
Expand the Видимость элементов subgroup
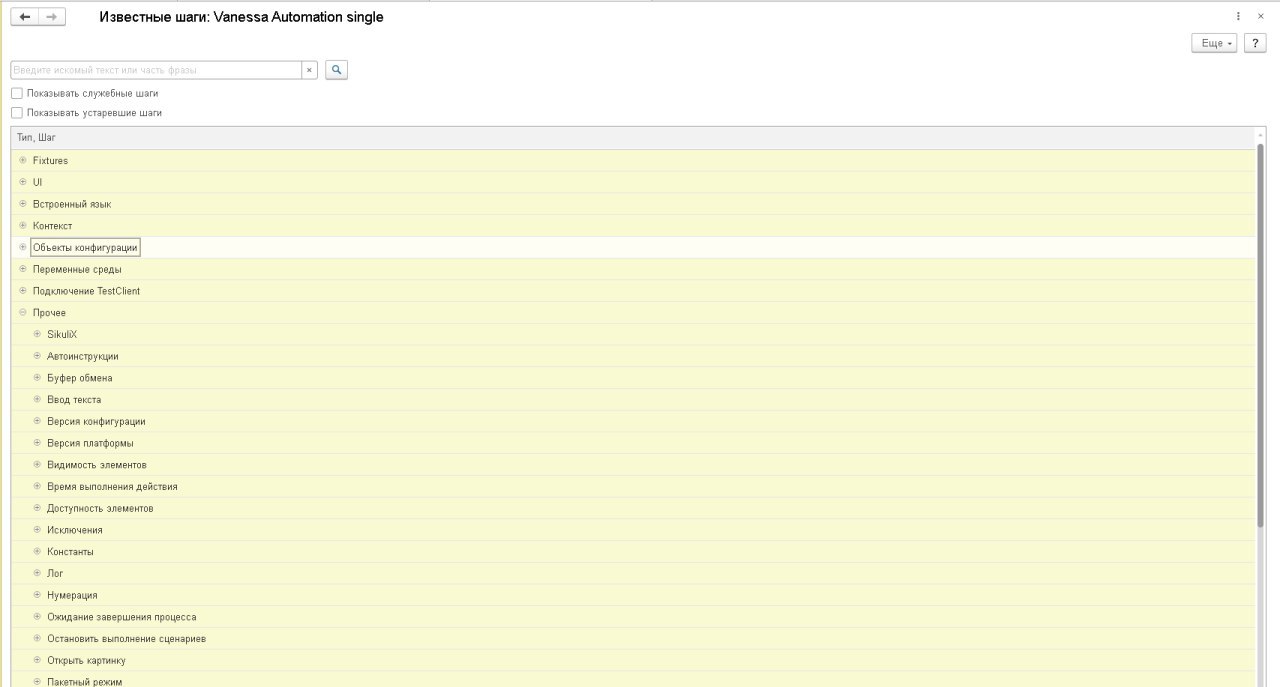38,465
